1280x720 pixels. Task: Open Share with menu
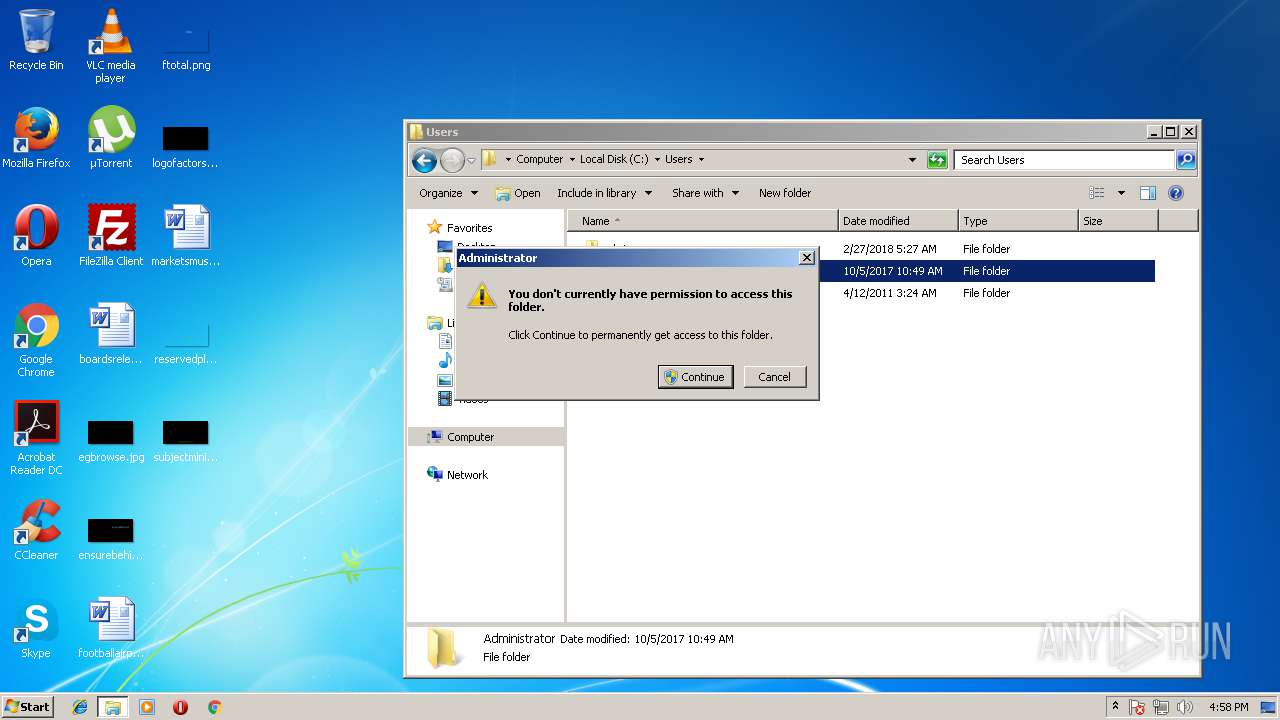pos(706,193)
